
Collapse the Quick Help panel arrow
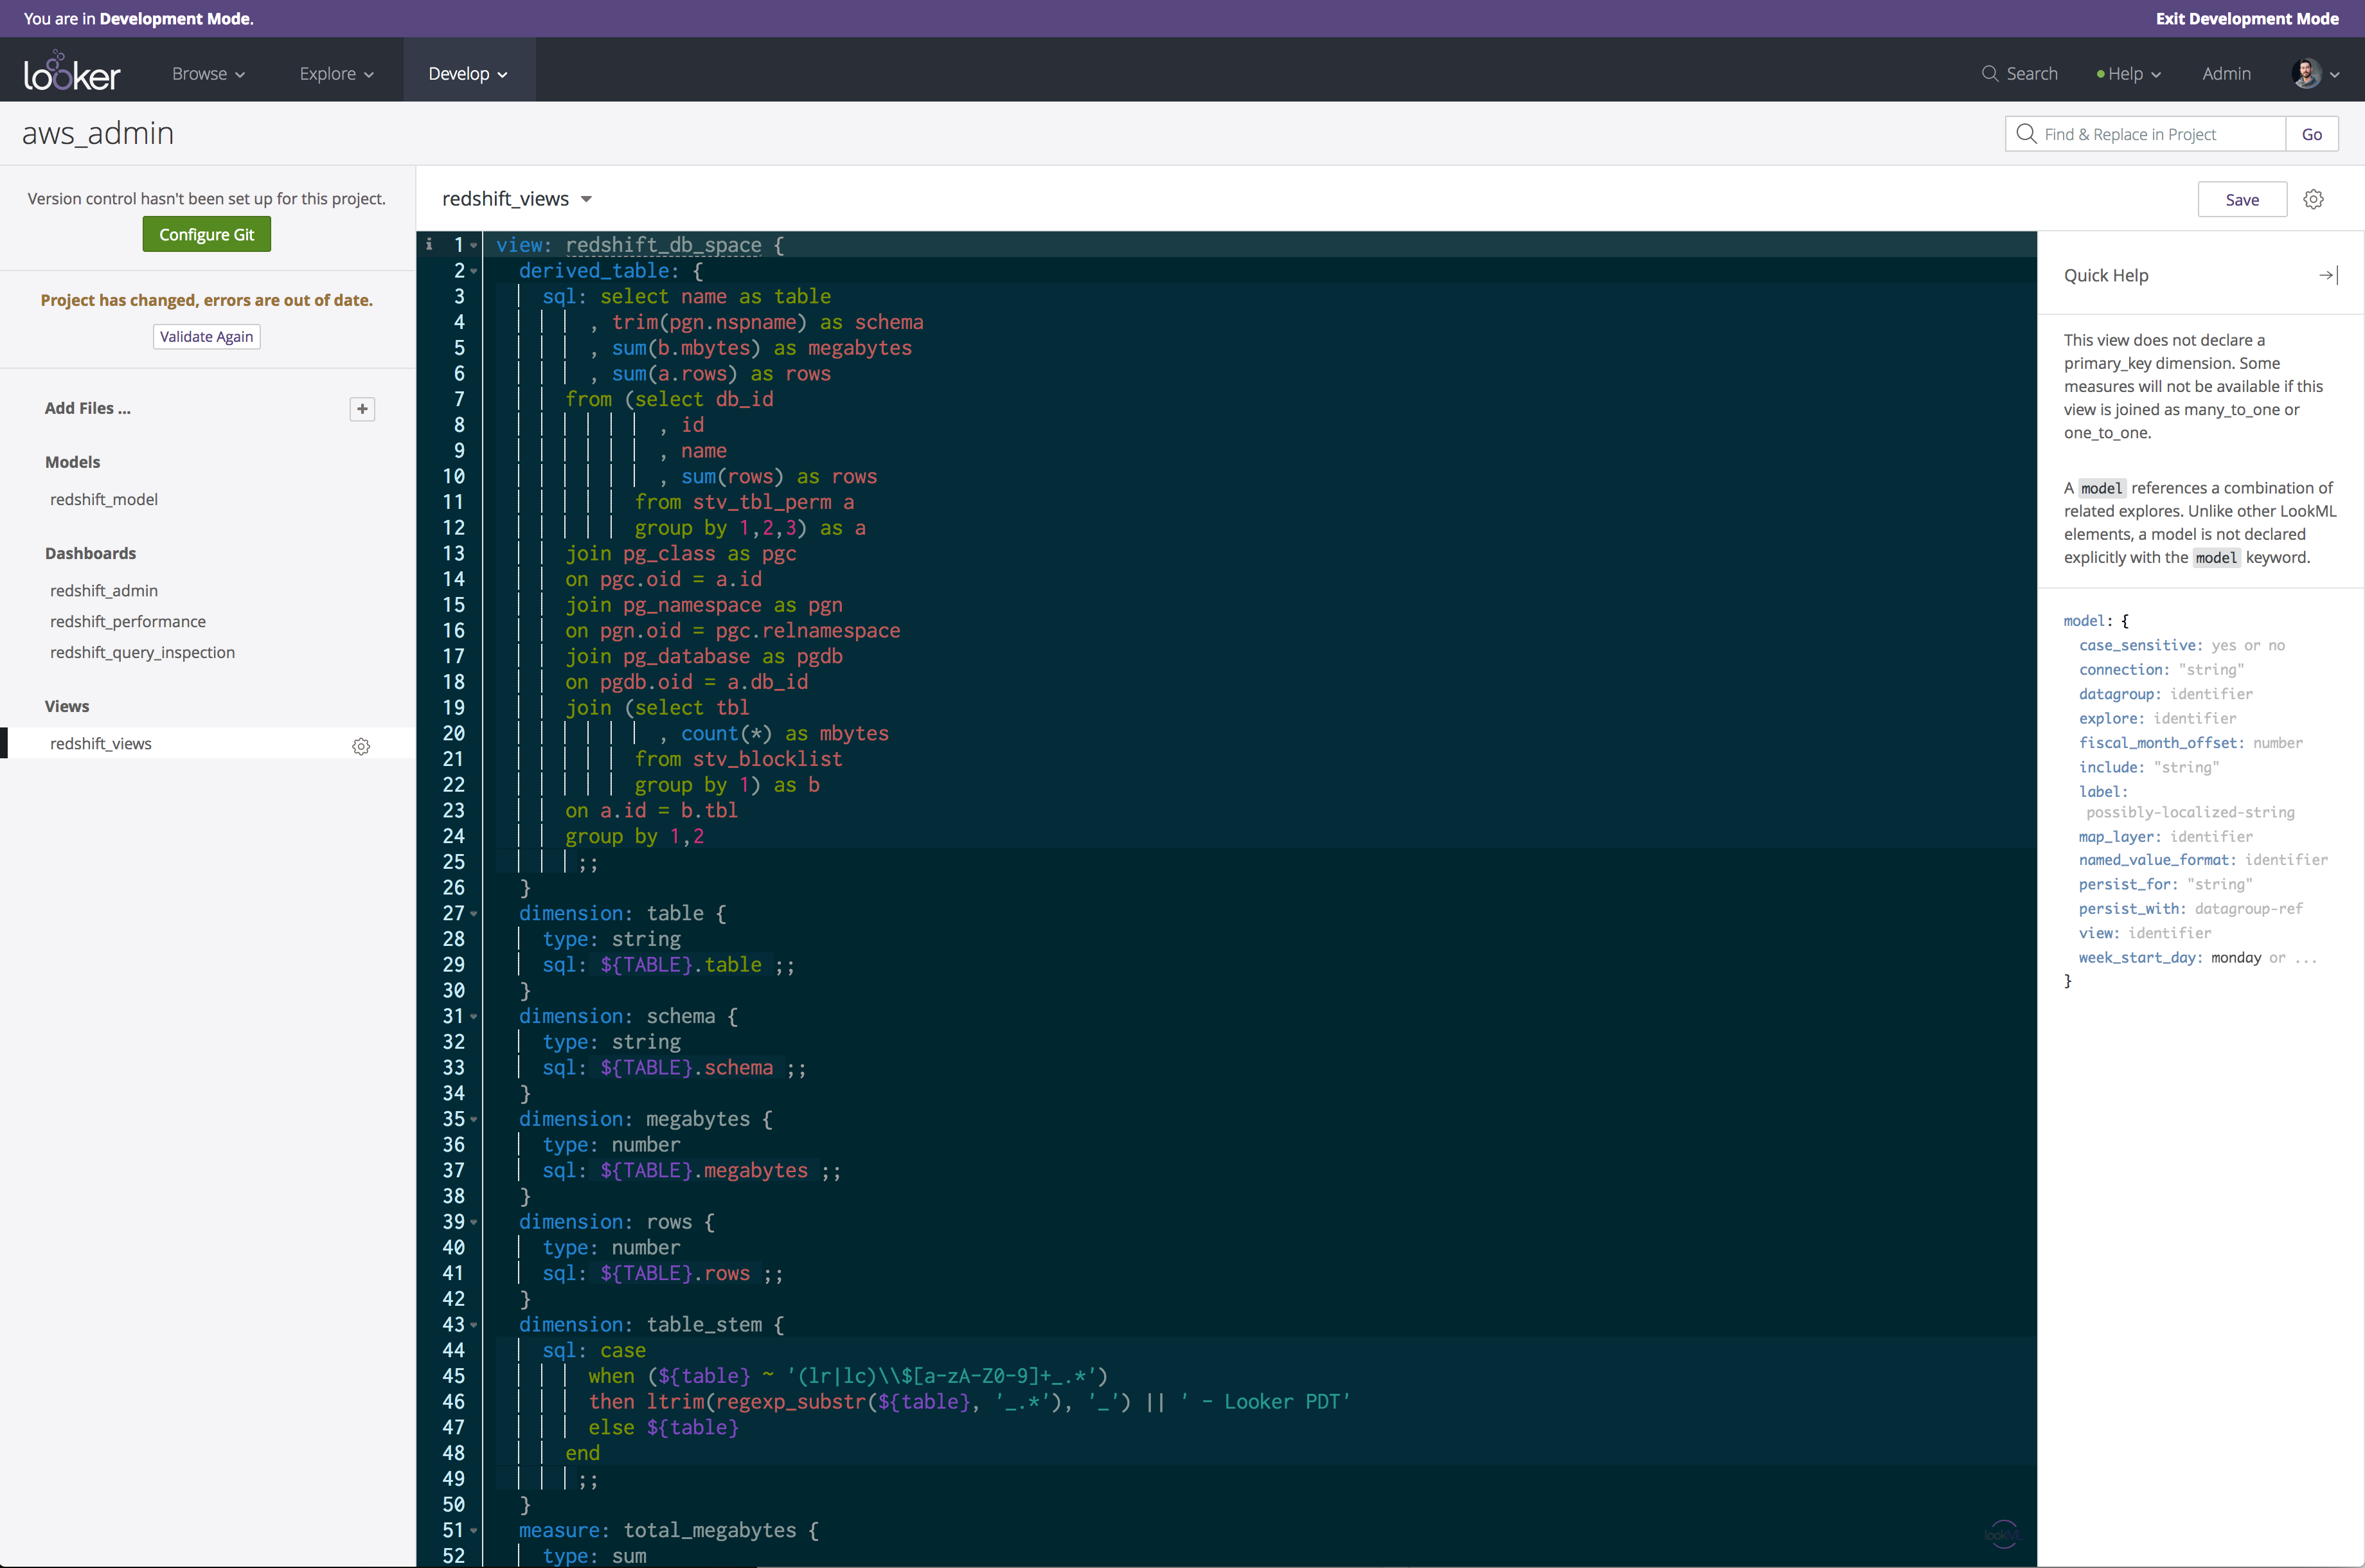[x=2328, y=275]
